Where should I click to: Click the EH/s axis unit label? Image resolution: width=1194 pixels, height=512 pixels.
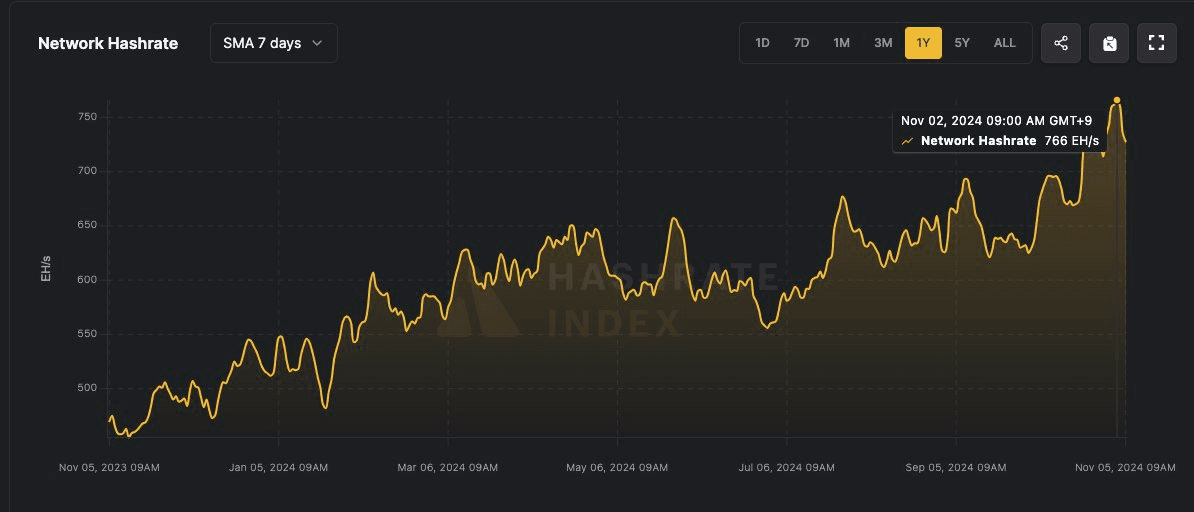point(46,270)
